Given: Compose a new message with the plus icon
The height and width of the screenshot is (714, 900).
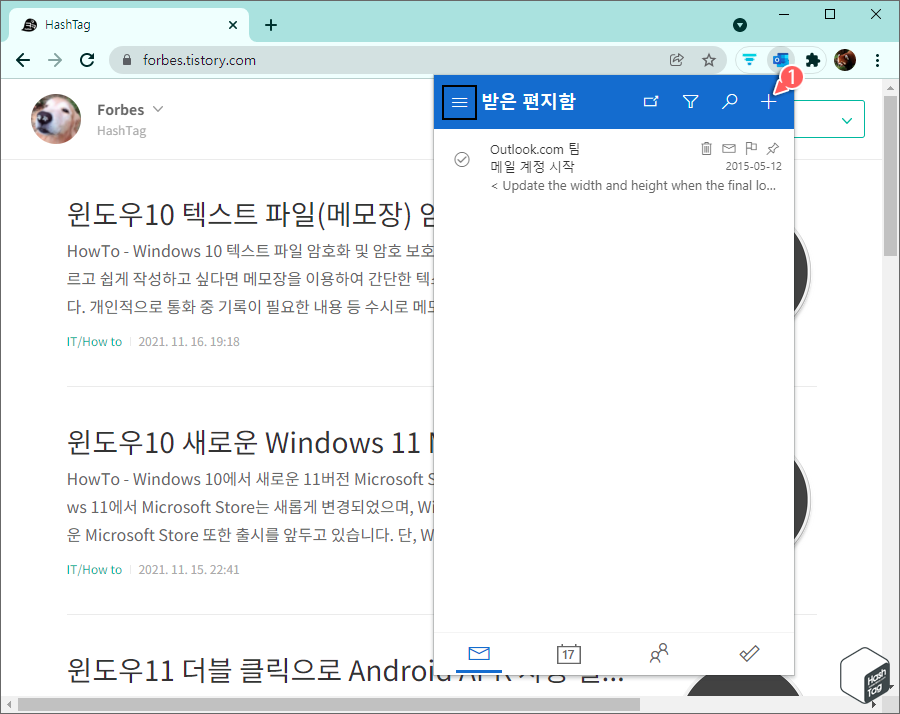Looking at the screenshot, I should 769,102.
